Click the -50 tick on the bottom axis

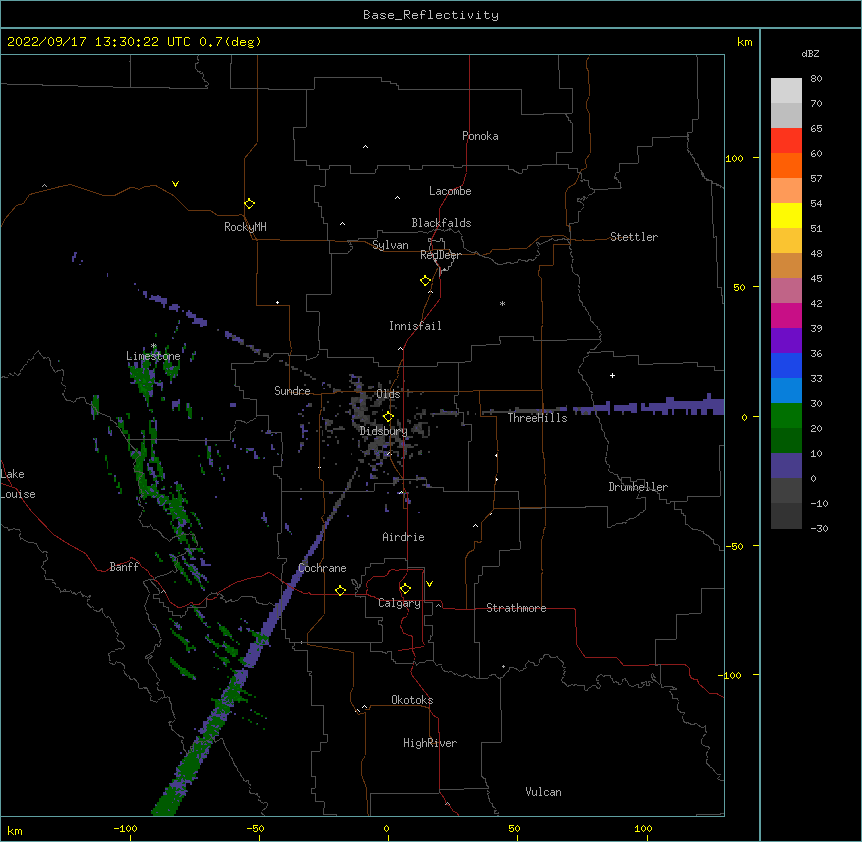(255, 828)
